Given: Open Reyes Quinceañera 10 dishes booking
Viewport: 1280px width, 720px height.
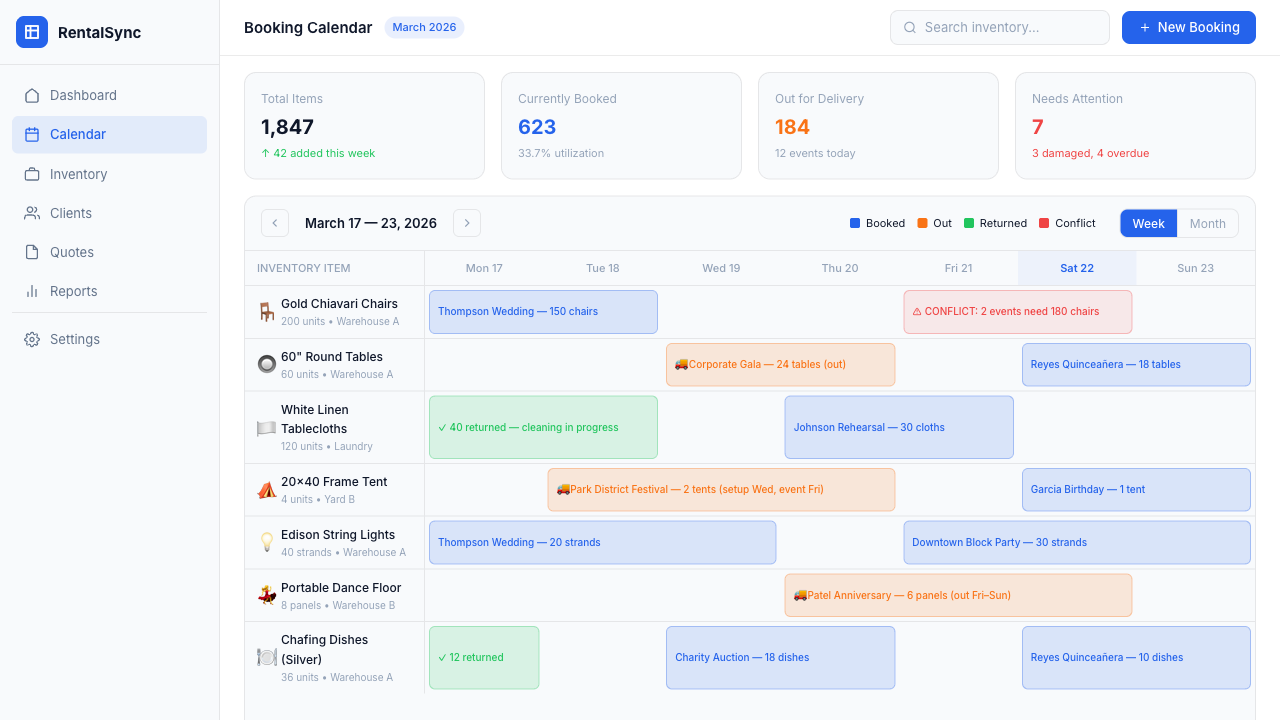Looking at the screenshot, I should [1136, 658].
